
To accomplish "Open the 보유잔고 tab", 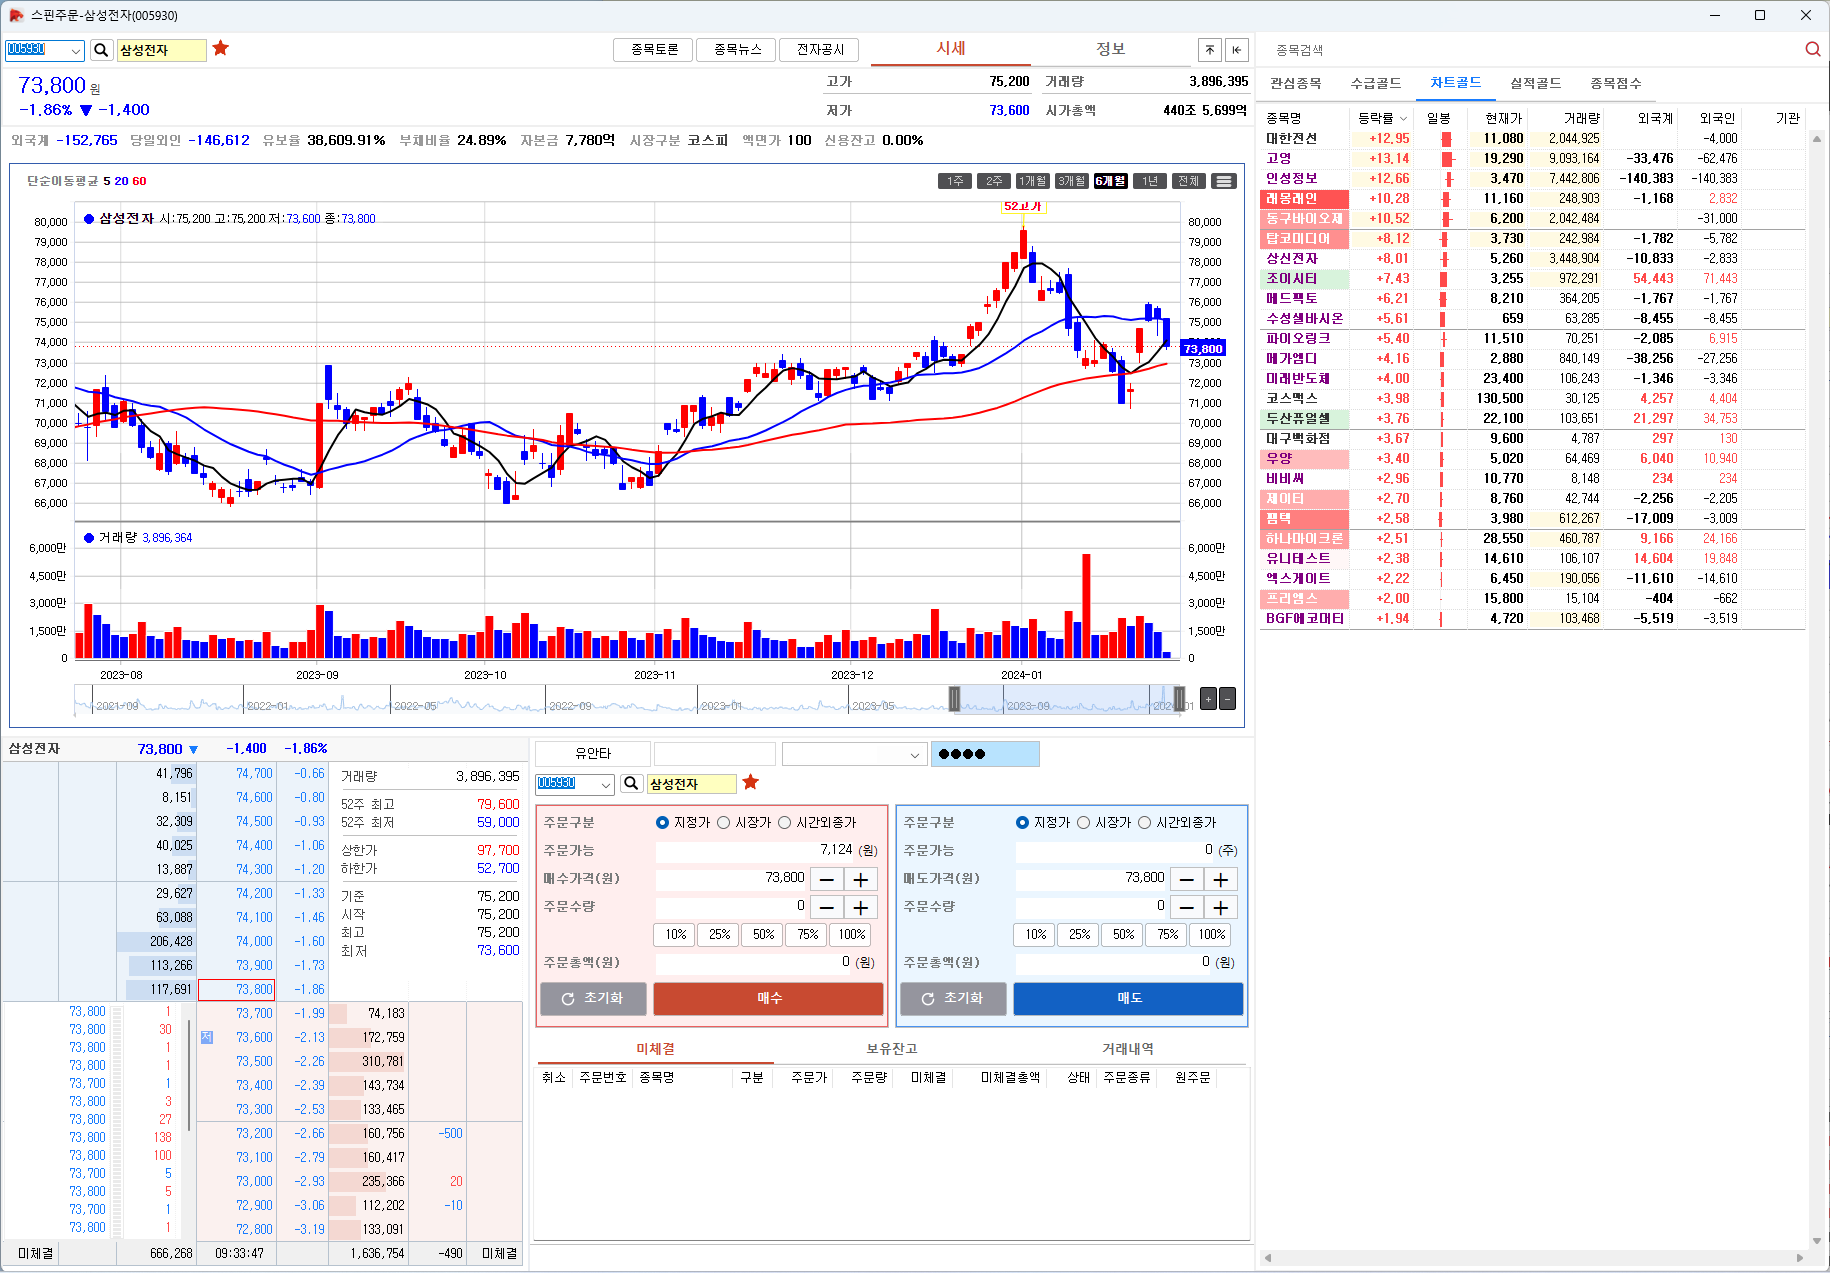I will (891, 1049).
